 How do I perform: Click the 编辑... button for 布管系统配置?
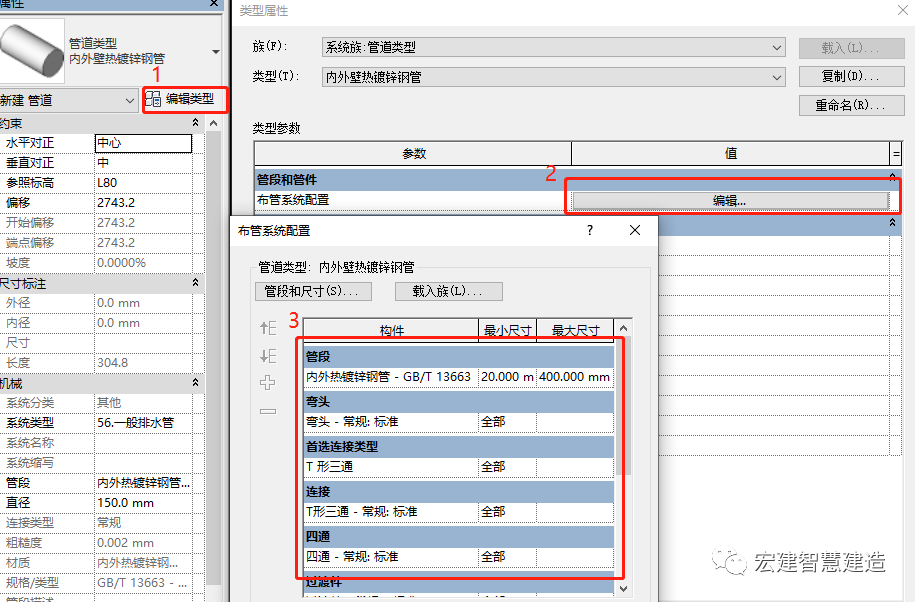pos(730,201)
